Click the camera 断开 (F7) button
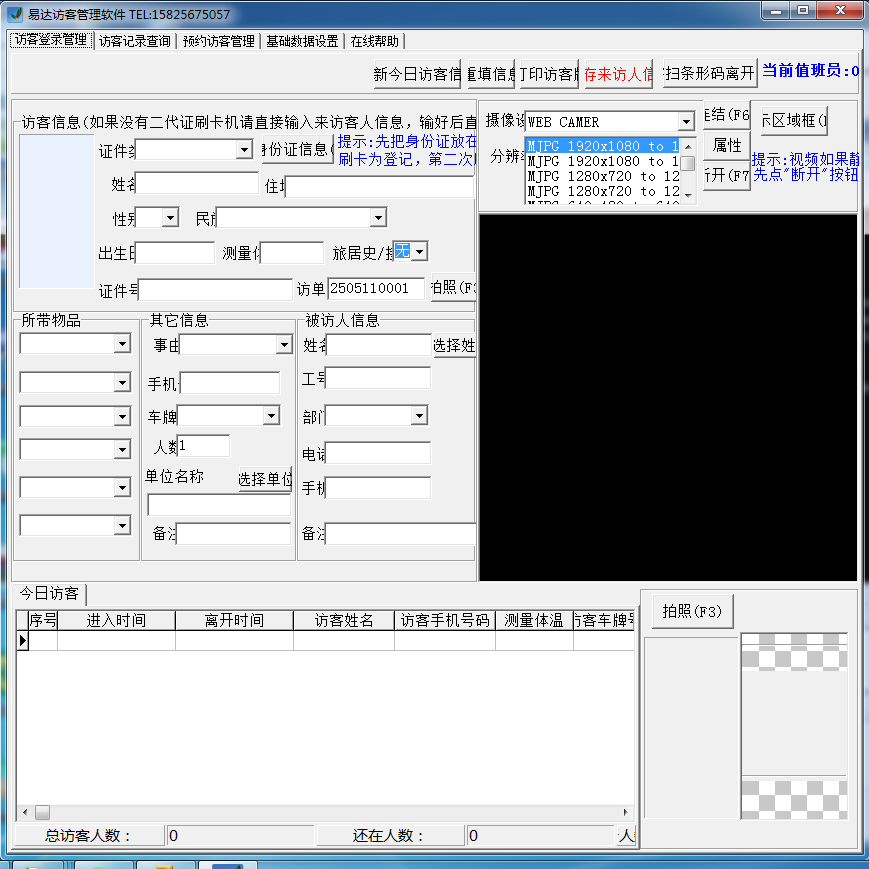 [x=727, y=176]
